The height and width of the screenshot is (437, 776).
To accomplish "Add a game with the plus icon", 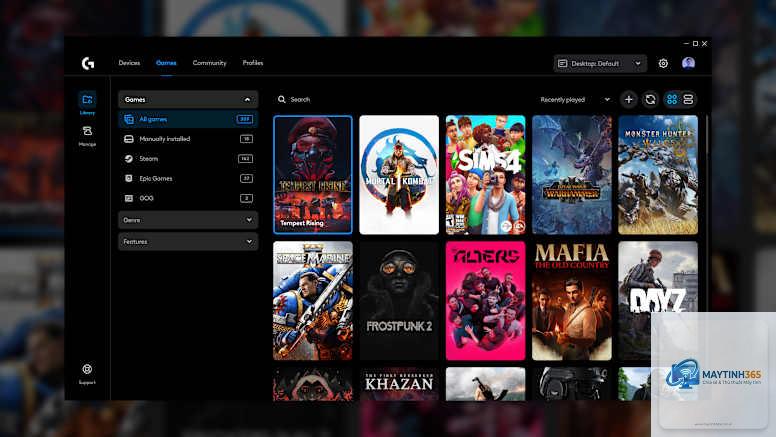I will pos(629,99).
